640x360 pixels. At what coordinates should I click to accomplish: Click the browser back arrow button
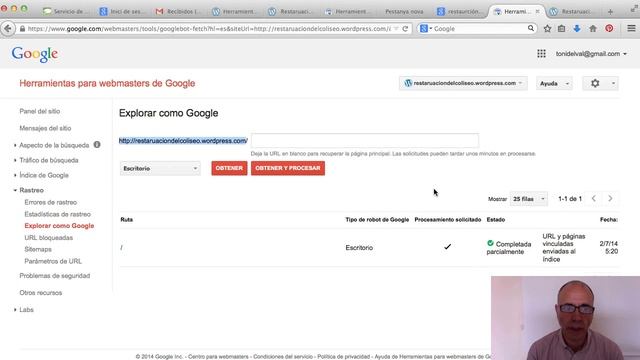[x=8, y=29]
